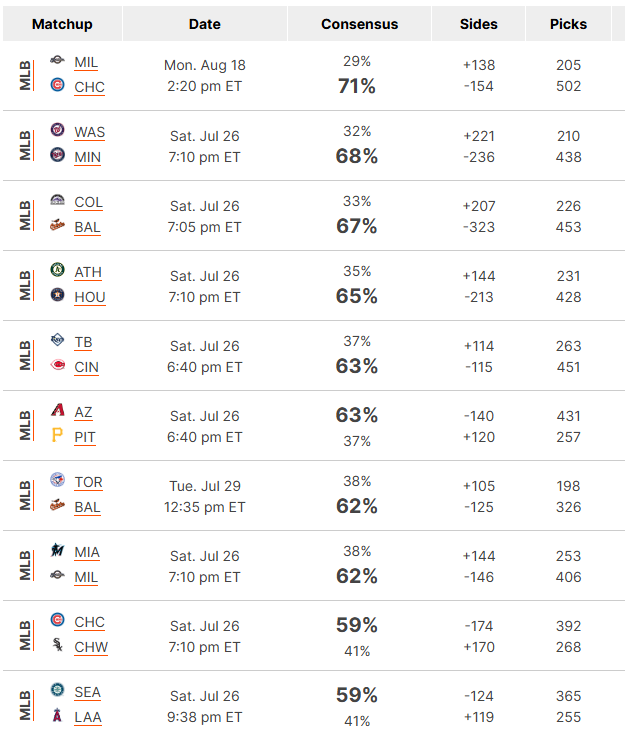The image size is (625, 739).
Task: Open the AZ team link
Action: point(83,413)
